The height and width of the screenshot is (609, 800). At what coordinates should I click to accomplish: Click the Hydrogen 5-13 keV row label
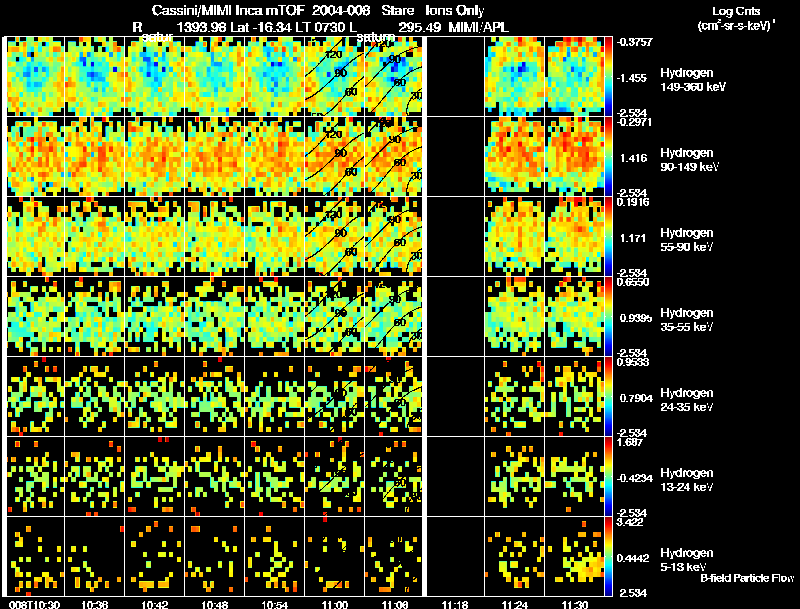[x=687, y=560]
